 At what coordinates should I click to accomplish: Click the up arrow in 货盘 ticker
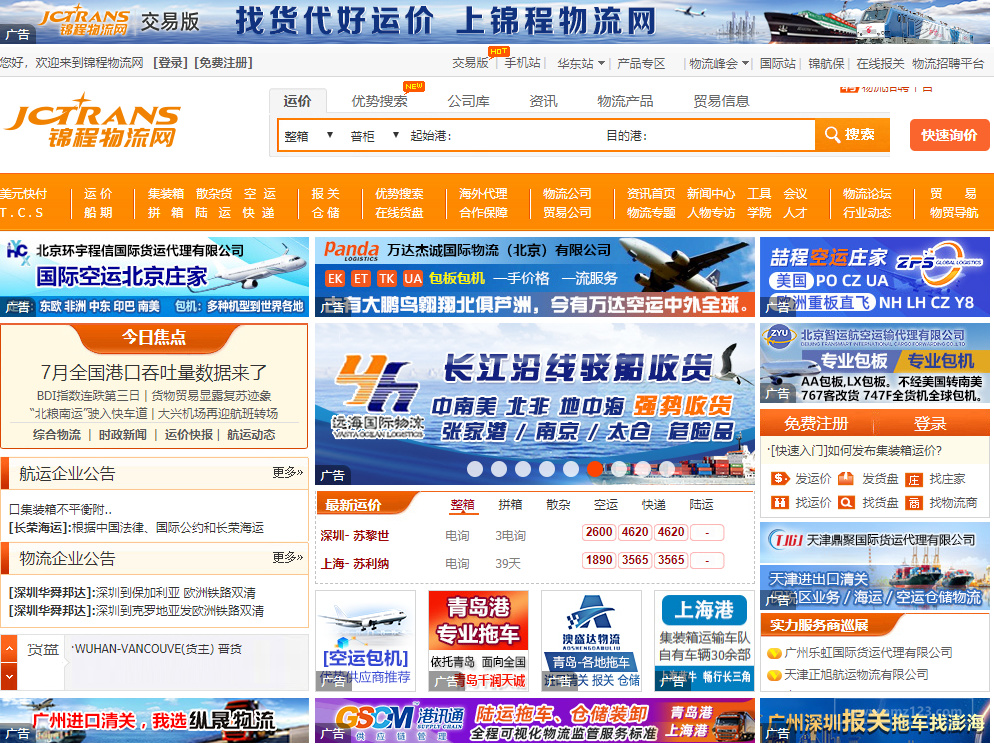point(9,649)
